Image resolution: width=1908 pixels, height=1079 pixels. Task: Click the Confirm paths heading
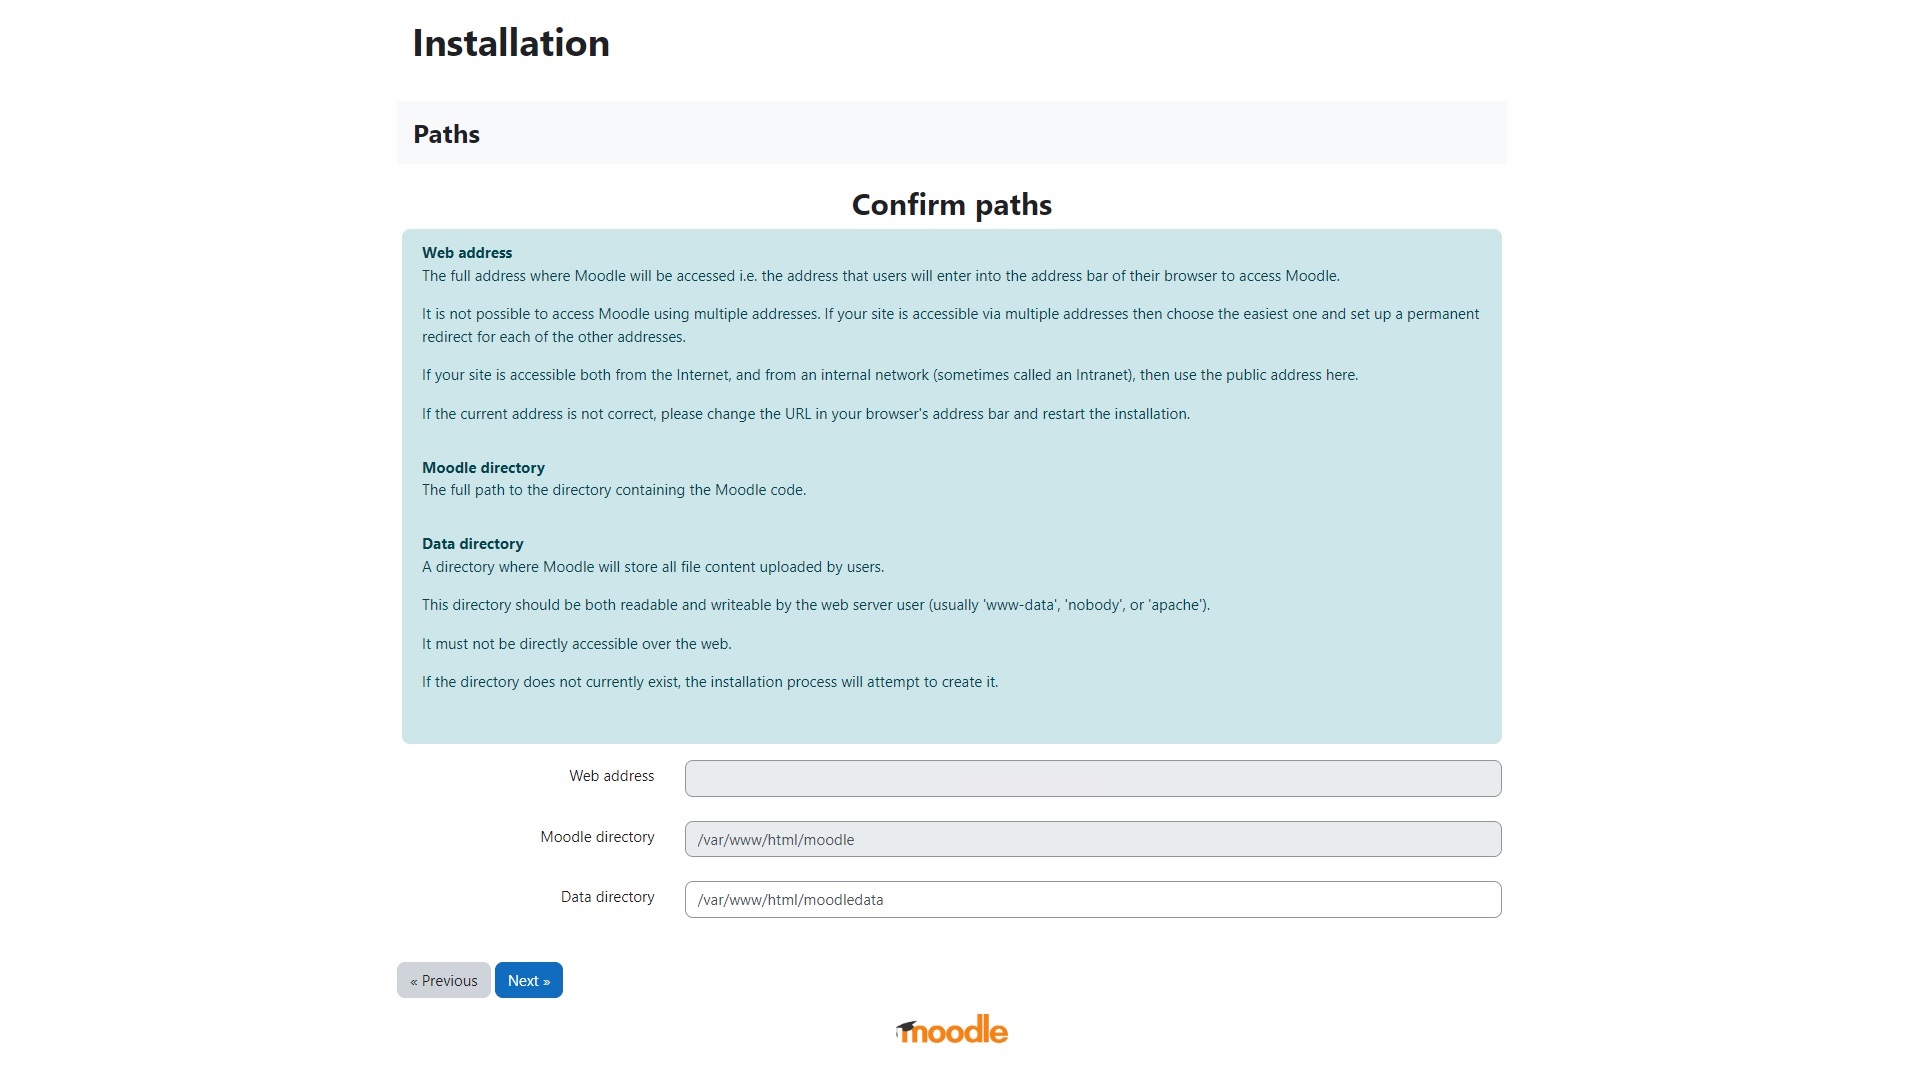coord(951,205)
